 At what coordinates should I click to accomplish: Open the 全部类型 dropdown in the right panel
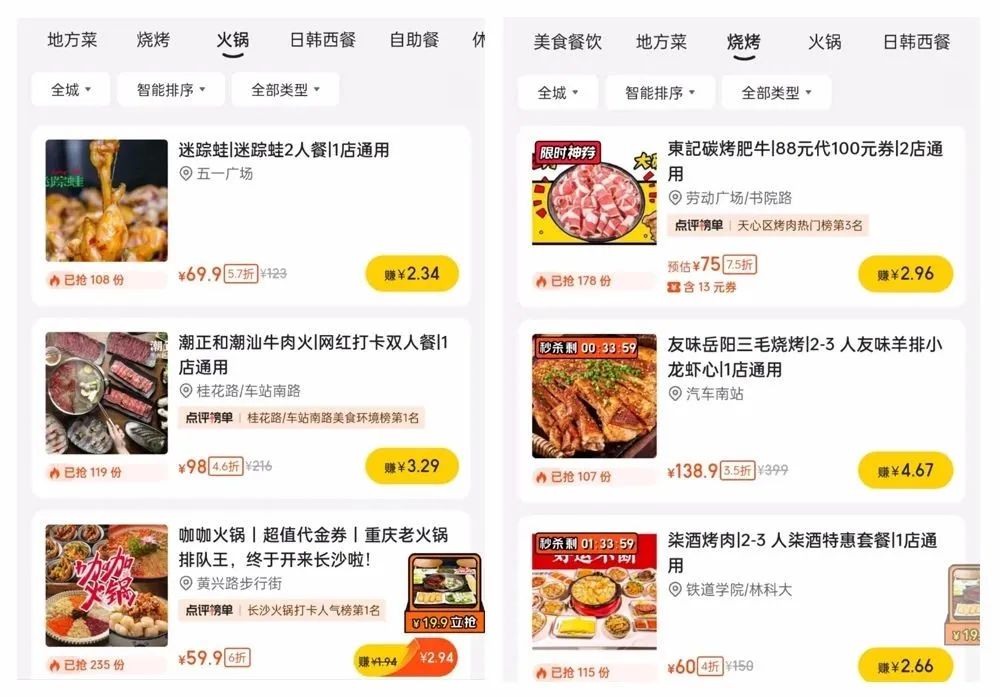click(776, 93)
